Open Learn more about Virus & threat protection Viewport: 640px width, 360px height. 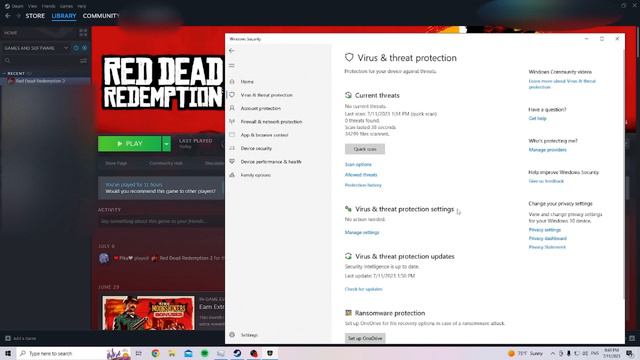[562, 84]
